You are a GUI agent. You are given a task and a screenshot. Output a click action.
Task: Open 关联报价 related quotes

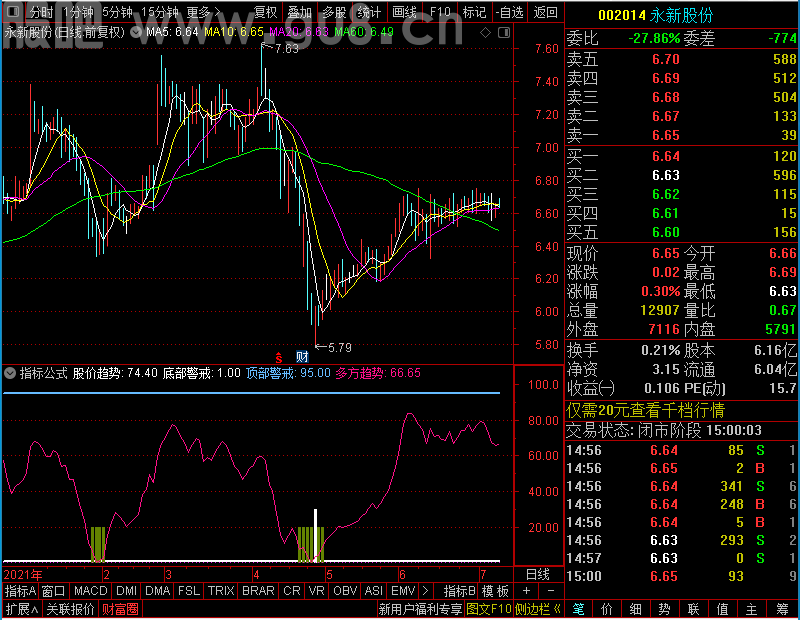[70, 609]
